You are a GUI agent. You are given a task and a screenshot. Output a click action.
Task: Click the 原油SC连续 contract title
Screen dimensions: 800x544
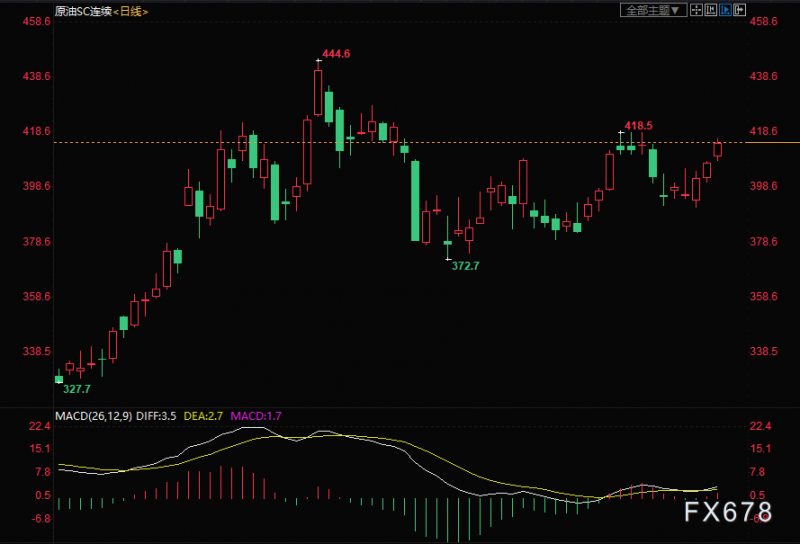(x=83, y=11)
